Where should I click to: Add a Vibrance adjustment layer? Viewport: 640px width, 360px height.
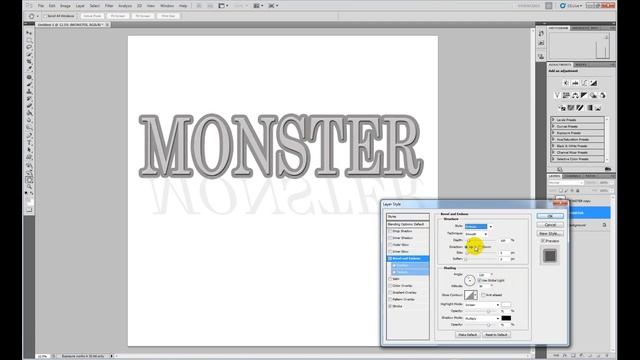(x=557, y=96)
